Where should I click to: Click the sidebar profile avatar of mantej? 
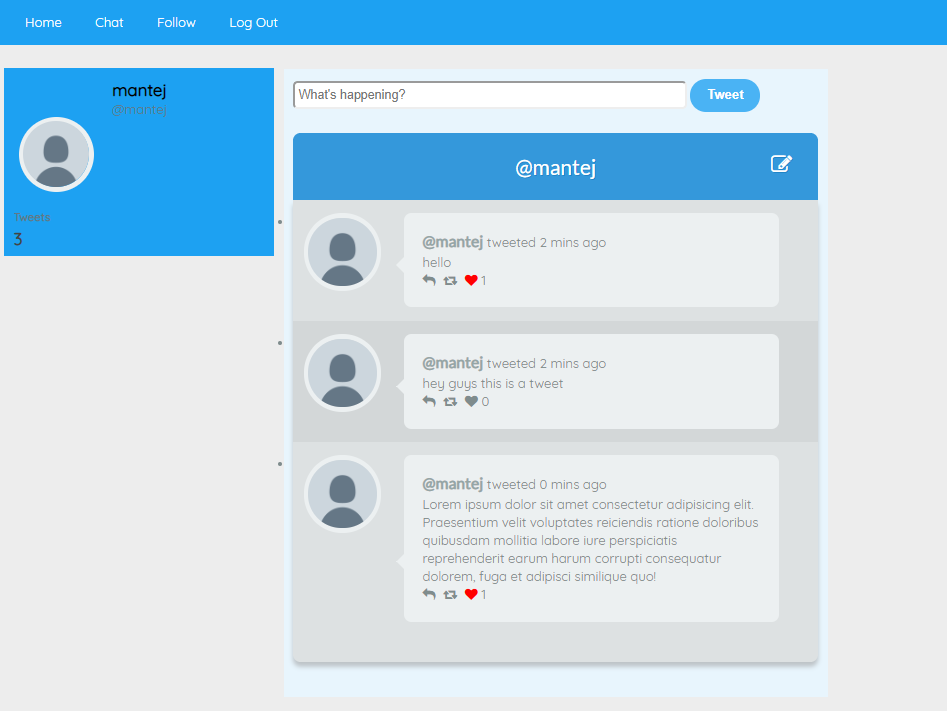click(56, 155)
